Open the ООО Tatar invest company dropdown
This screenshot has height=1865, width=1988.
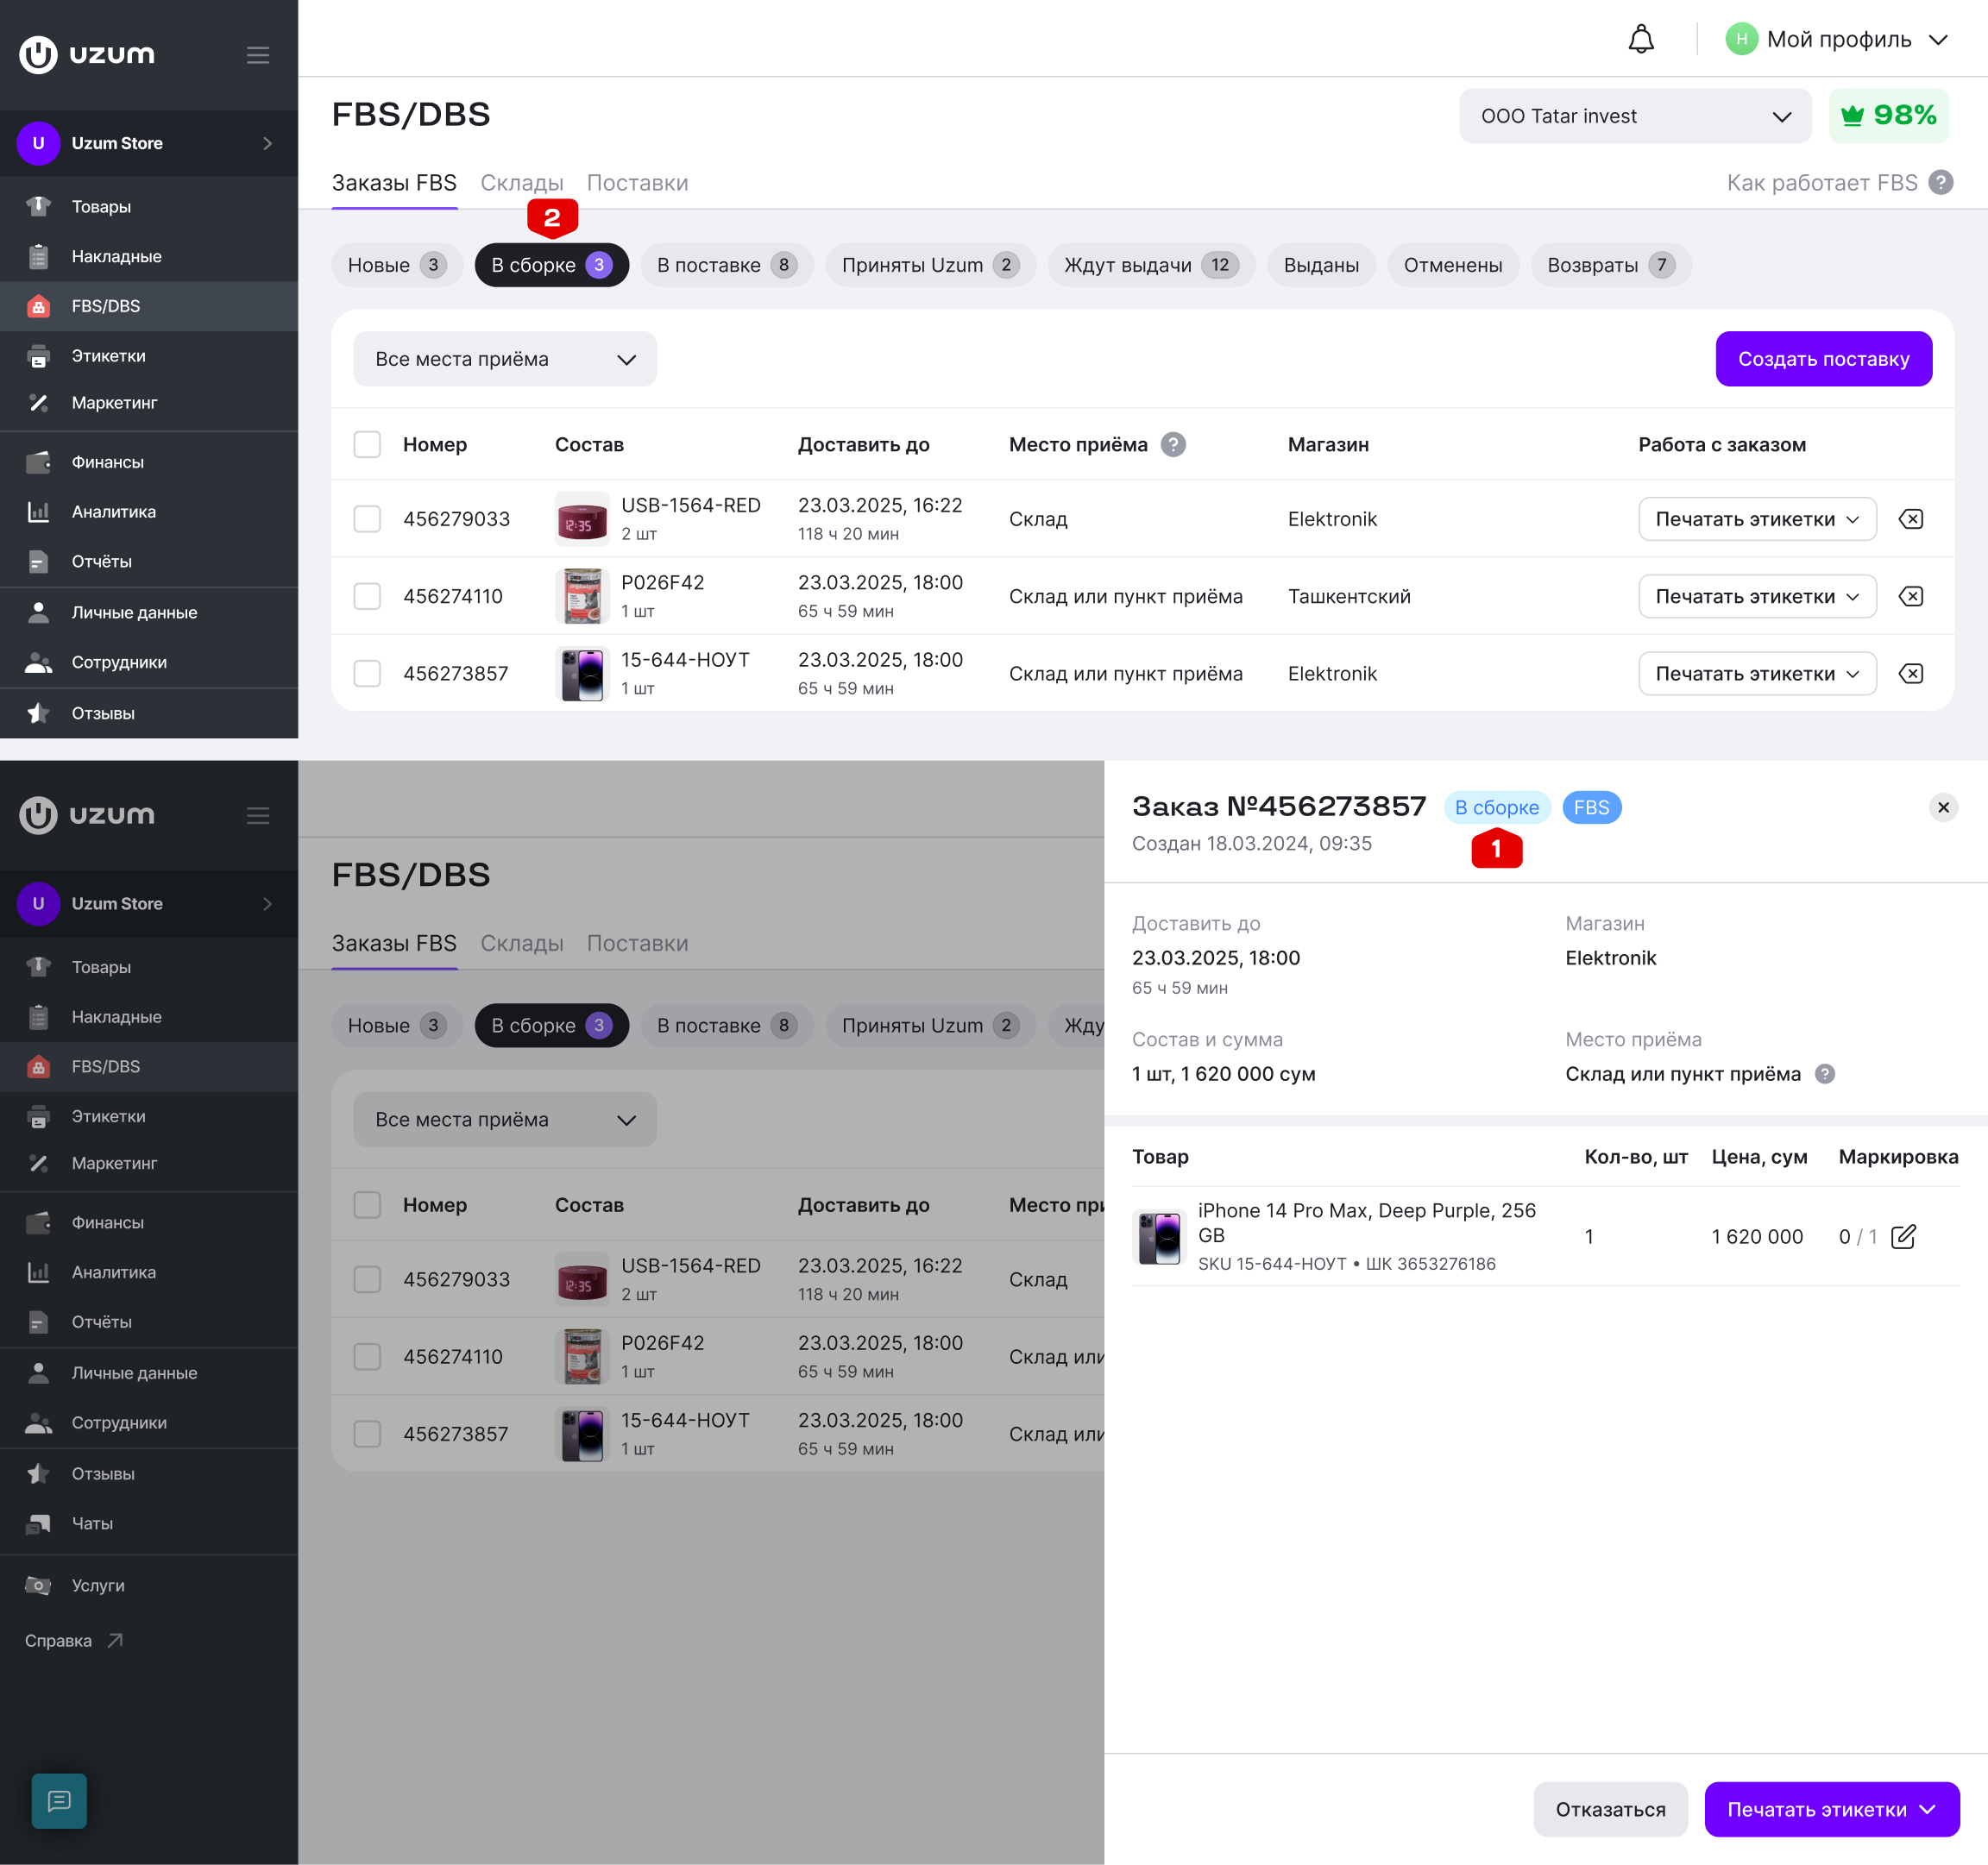click(x=1635, y=116)
